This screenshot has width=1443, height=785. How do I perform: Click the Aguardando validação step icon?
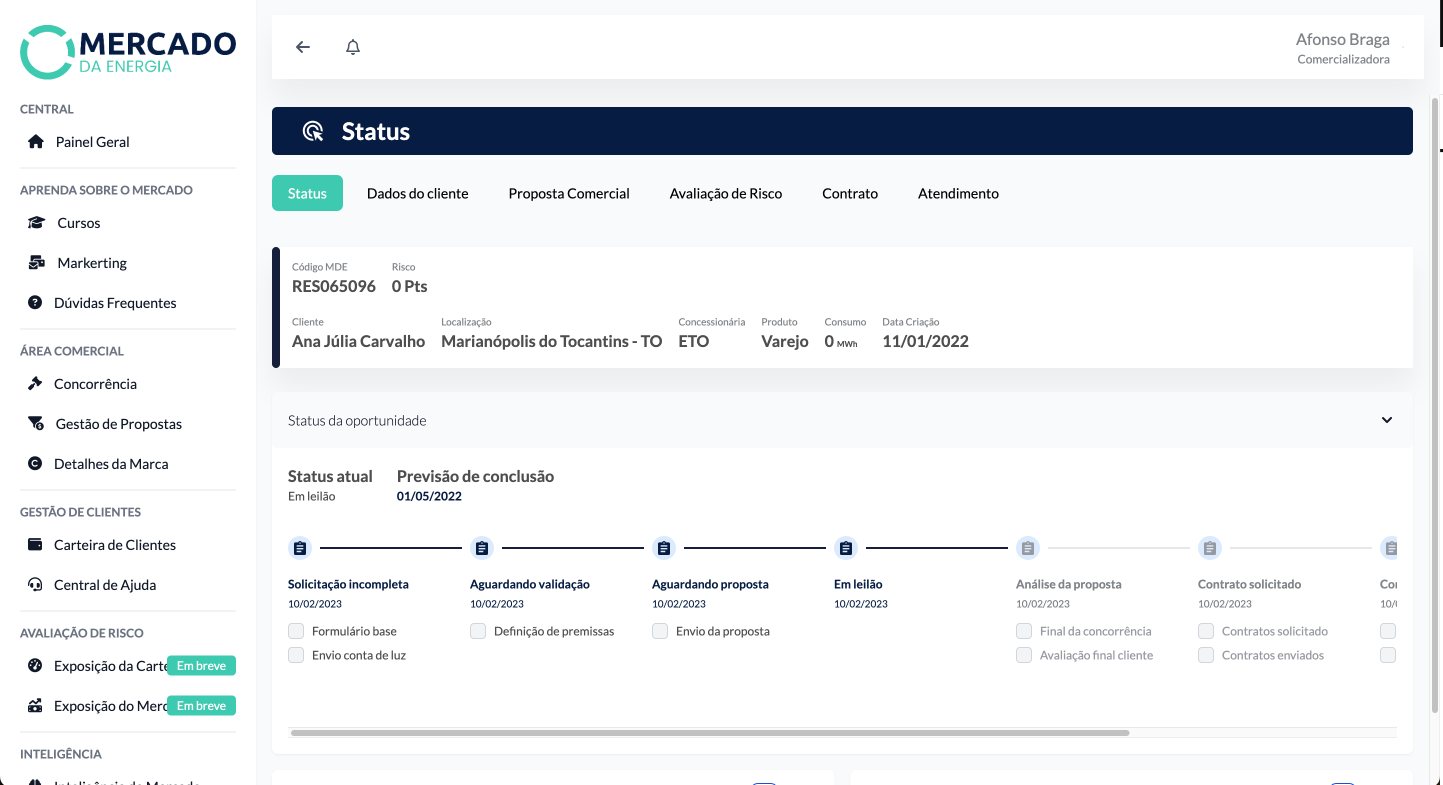click(x=482, y=548)
